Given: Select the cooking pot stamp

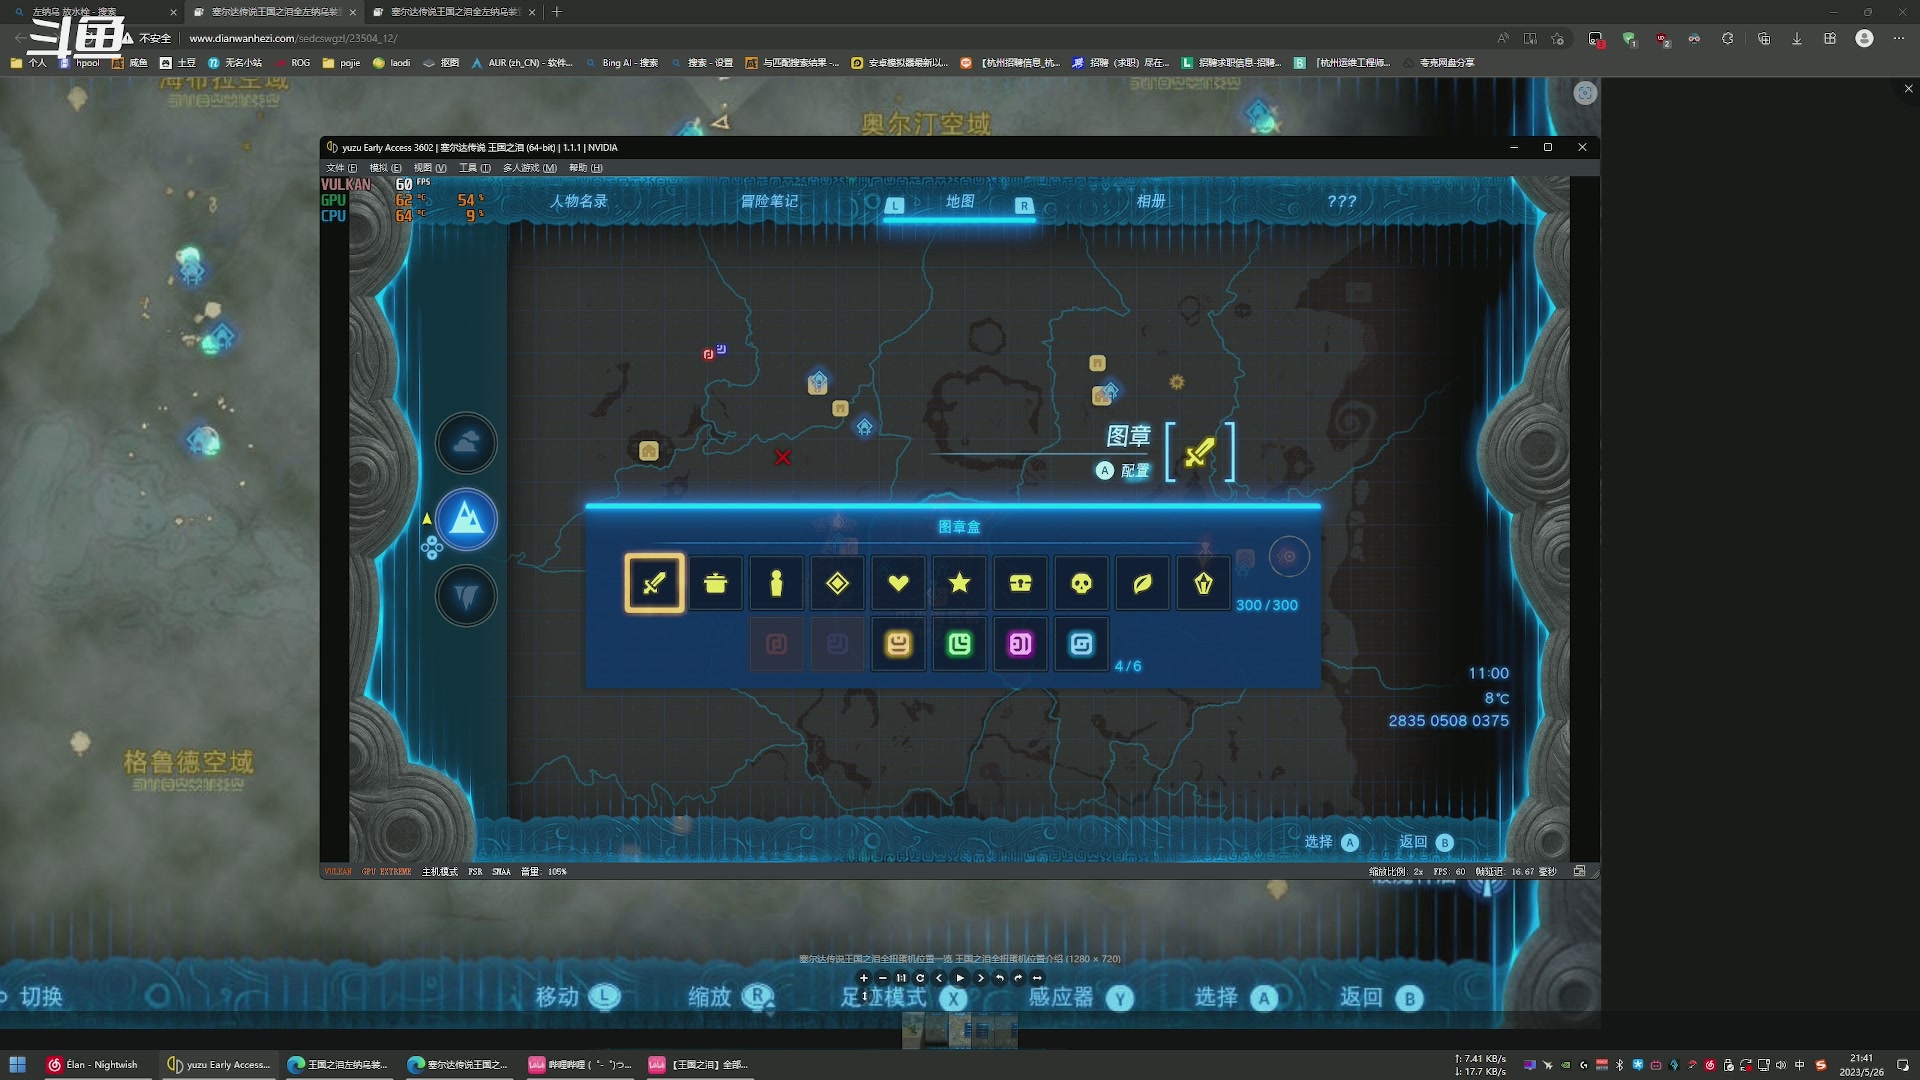Looking at the screenshot, I should click(716, 583).
